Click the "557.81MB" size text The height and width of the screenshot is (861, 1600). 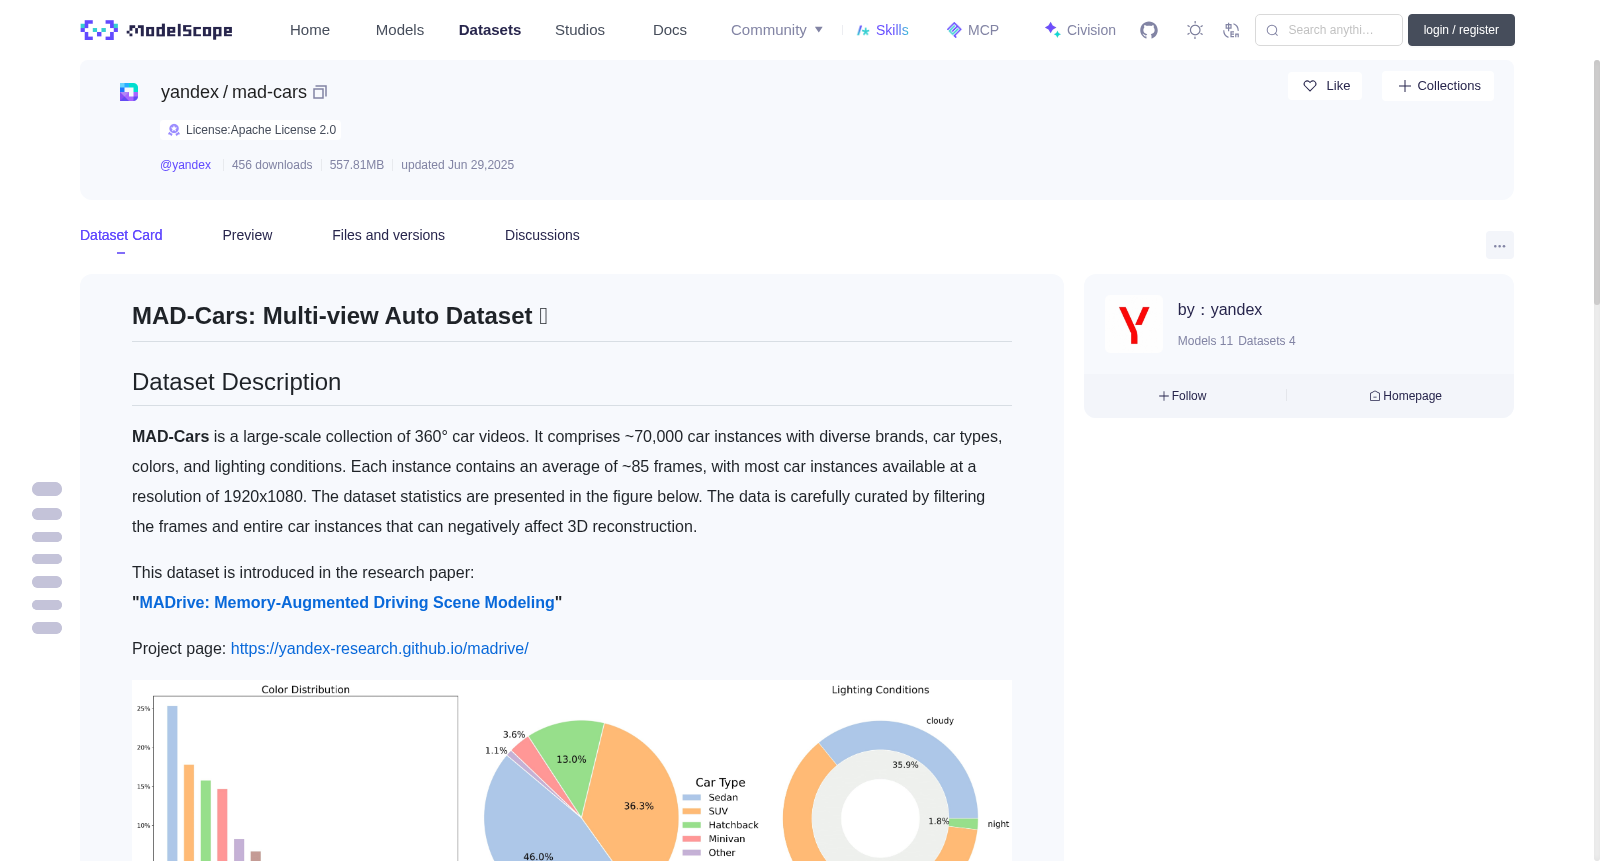pos(357,165)
